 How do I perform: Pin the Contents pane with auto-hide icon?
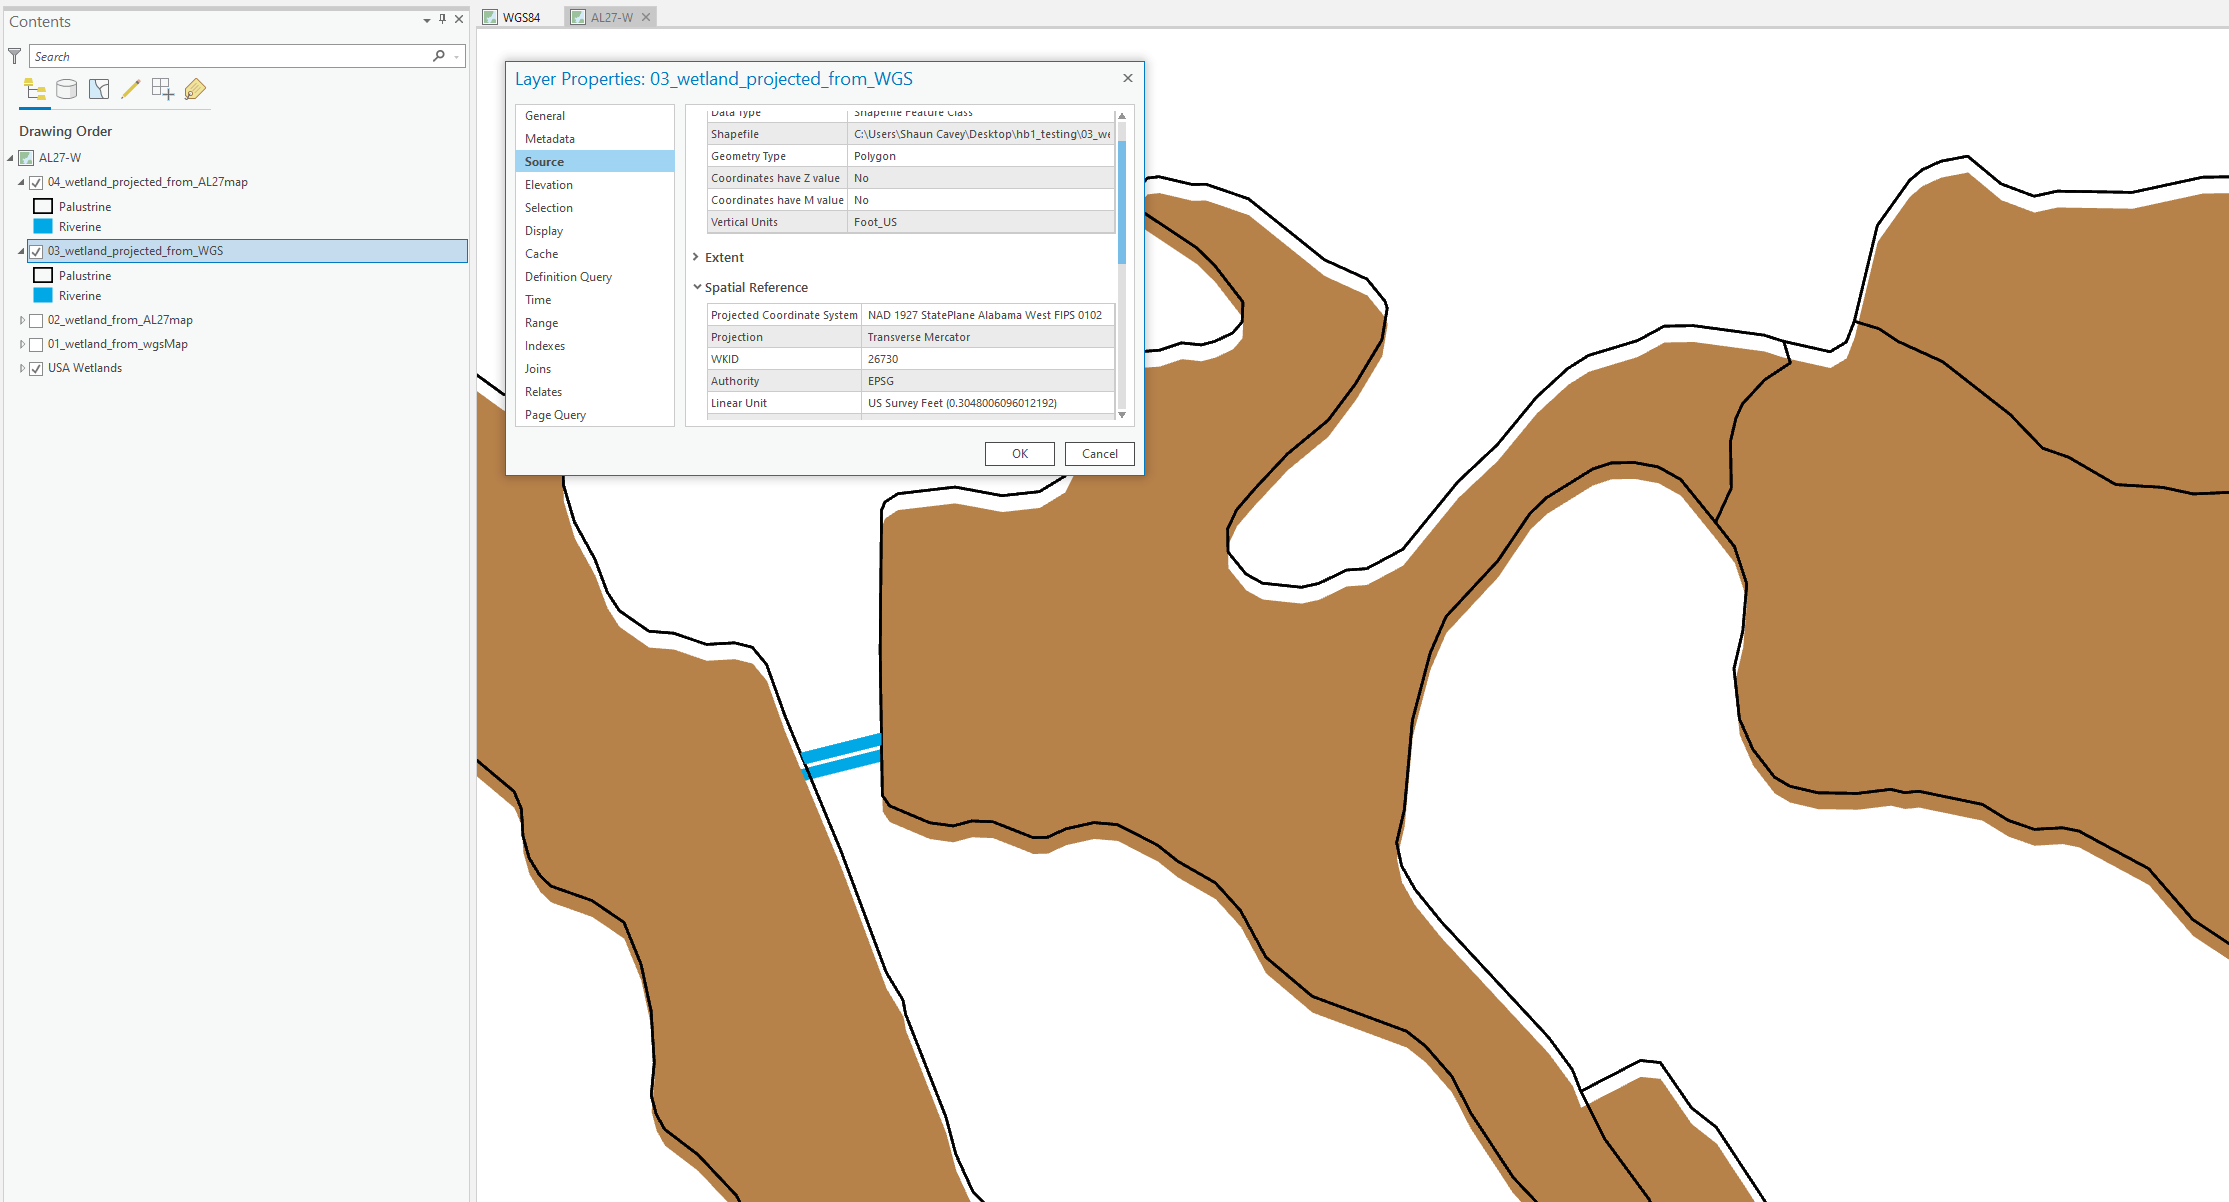[x=442, y=19]
